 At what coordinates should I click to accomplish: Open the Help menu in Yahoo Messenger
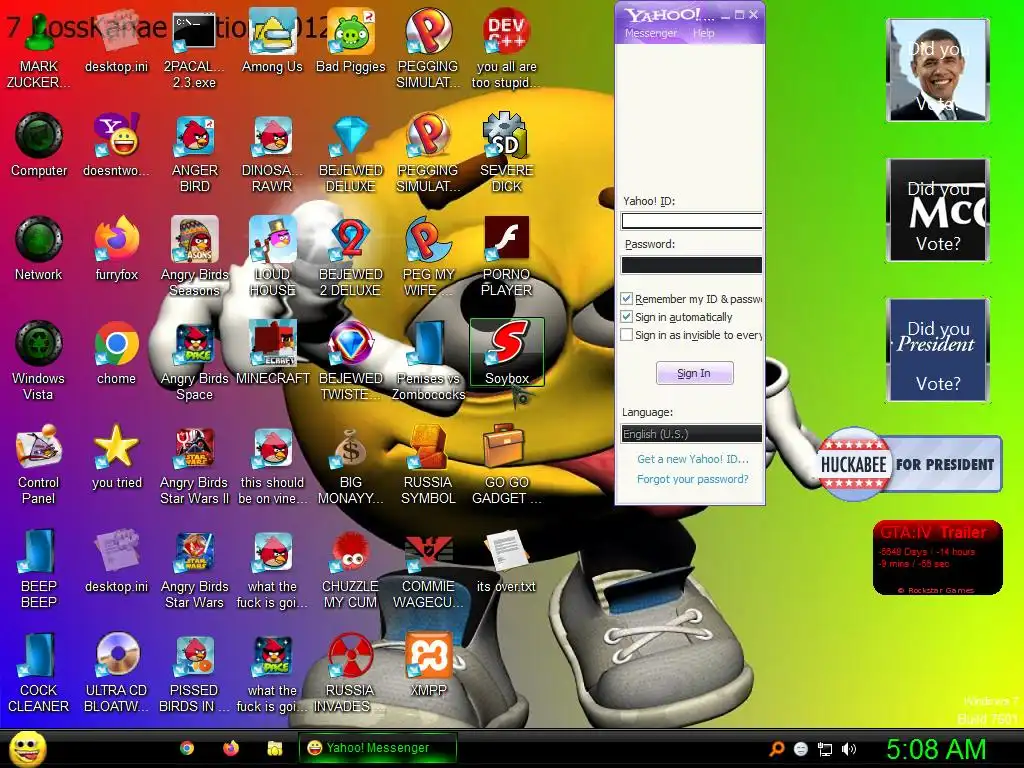coord(703,33)
